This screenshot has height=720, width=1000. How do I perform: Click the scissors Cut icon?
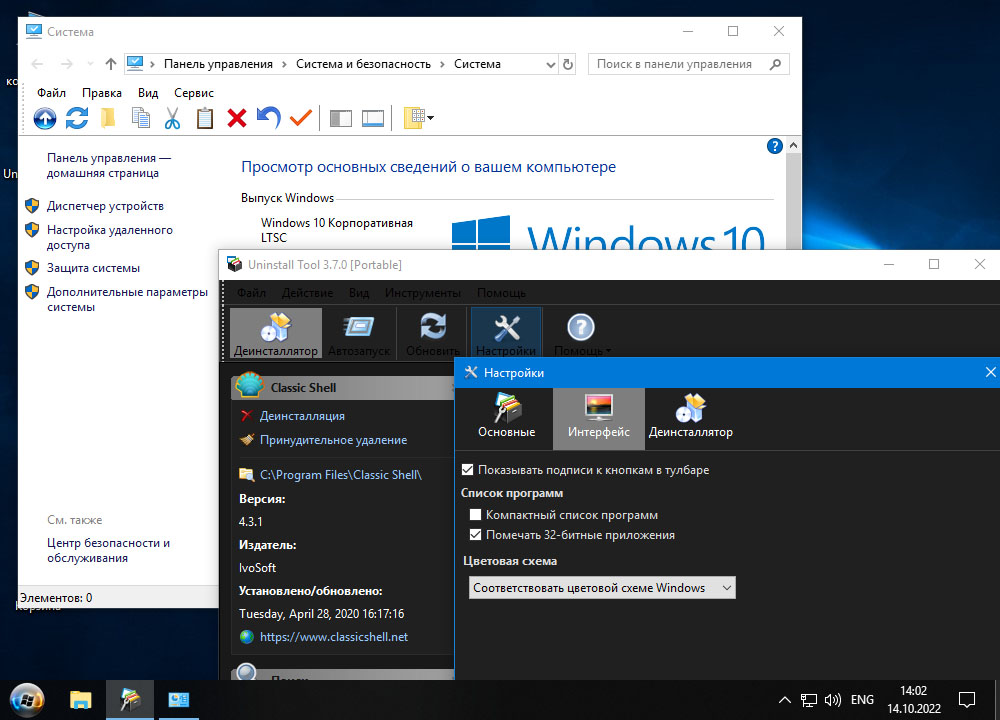172,118
